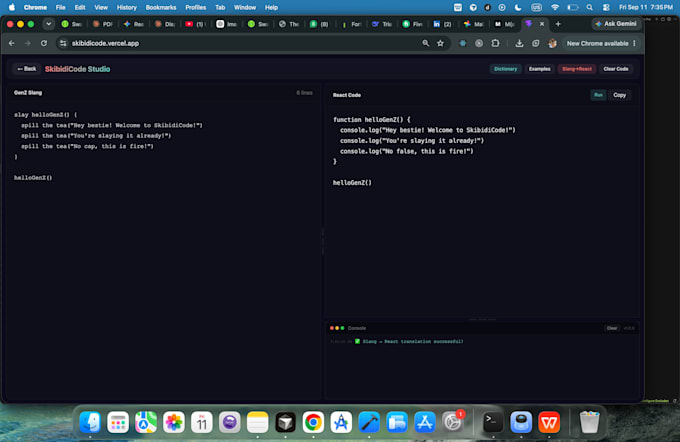
Task: Open Finder from the Dock
Action: point(90,422)
